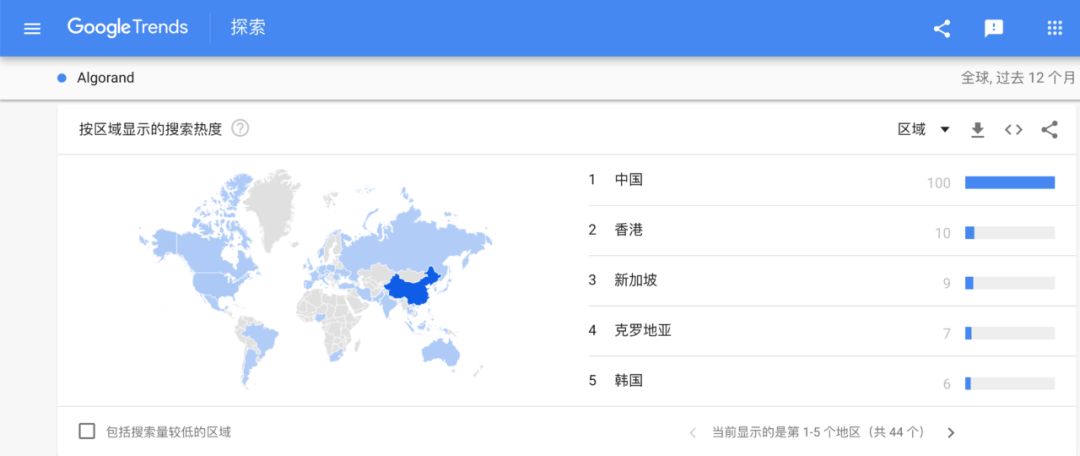Image resolution: width=1080 pixels, height=456 pixels.
Task: Share the region interest card
Action: [x=1049, y=129]
